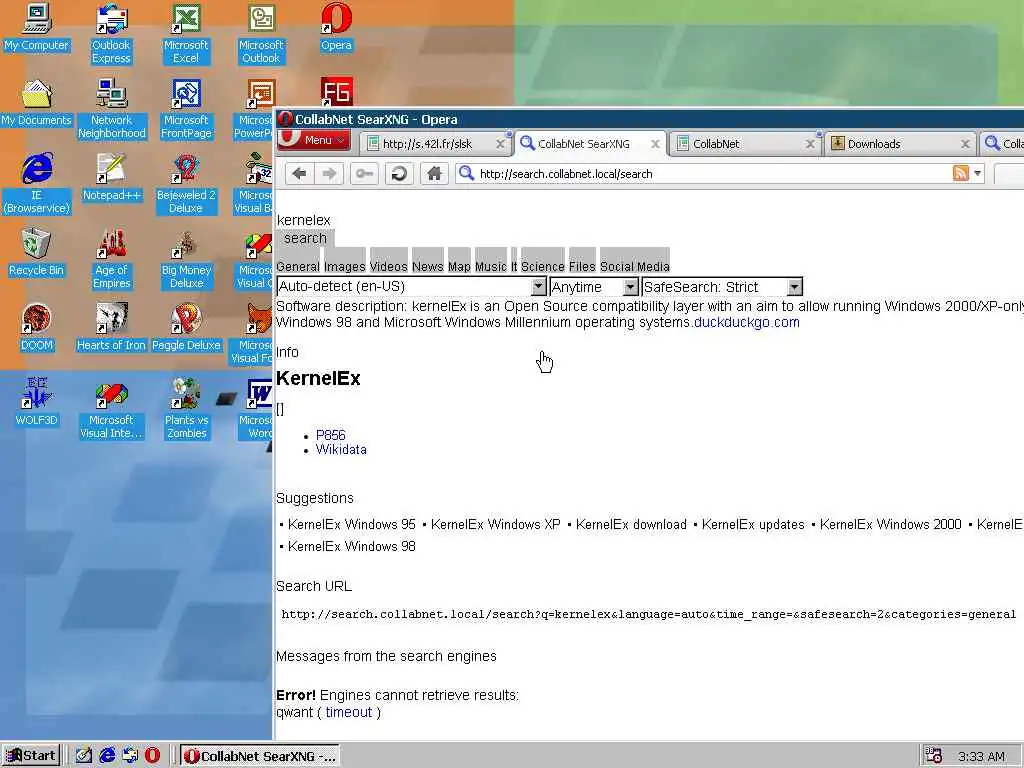Select the Bejeweled 2 Deluxe icon
Image resolution: width=1024 pixels, height=768 pixels.
coord(186,185)
